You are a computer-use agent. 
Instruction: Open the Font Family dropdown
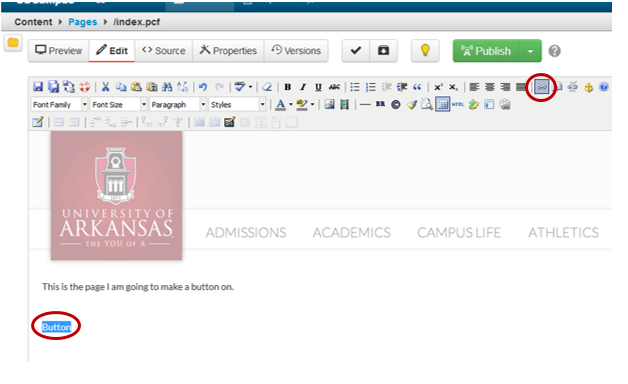tap(59, 105)
